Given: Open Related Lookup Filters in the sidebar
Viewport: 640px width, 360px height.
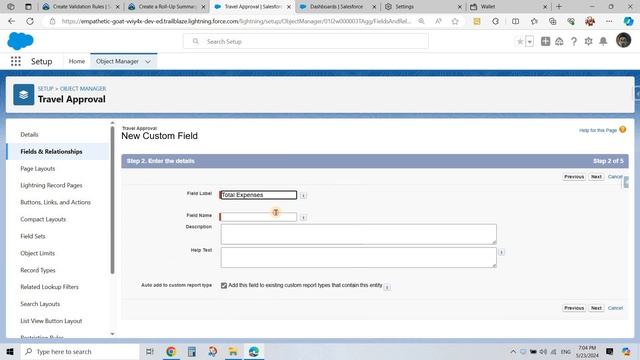Looking at the screenshot, I should tap(49, 287).
